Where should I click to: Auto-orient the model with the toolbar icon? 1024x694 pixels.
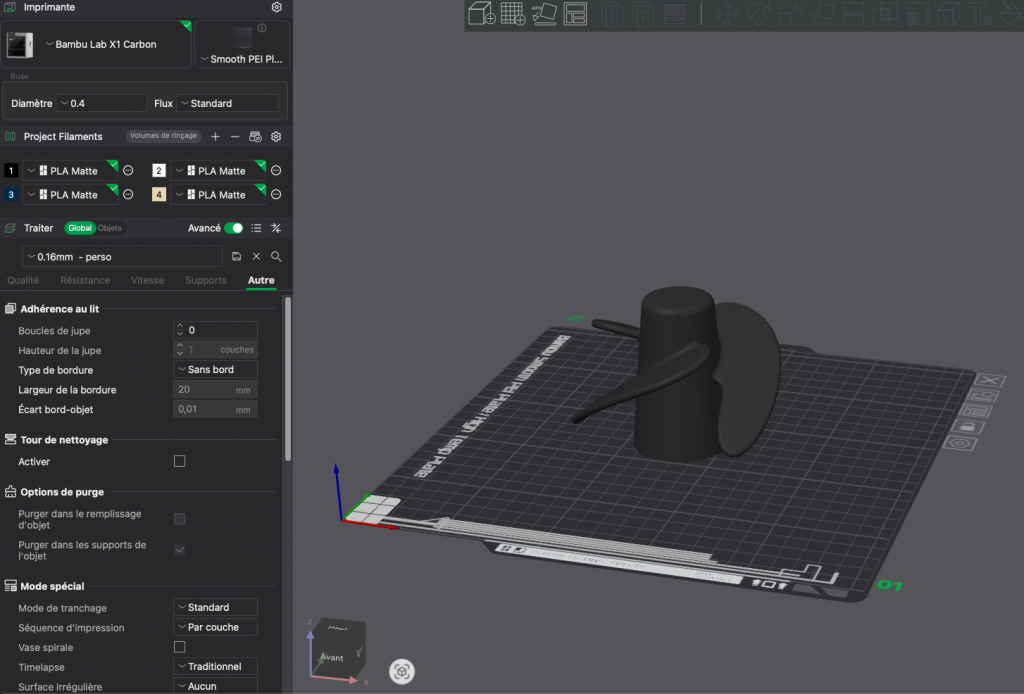coord(544,14)
